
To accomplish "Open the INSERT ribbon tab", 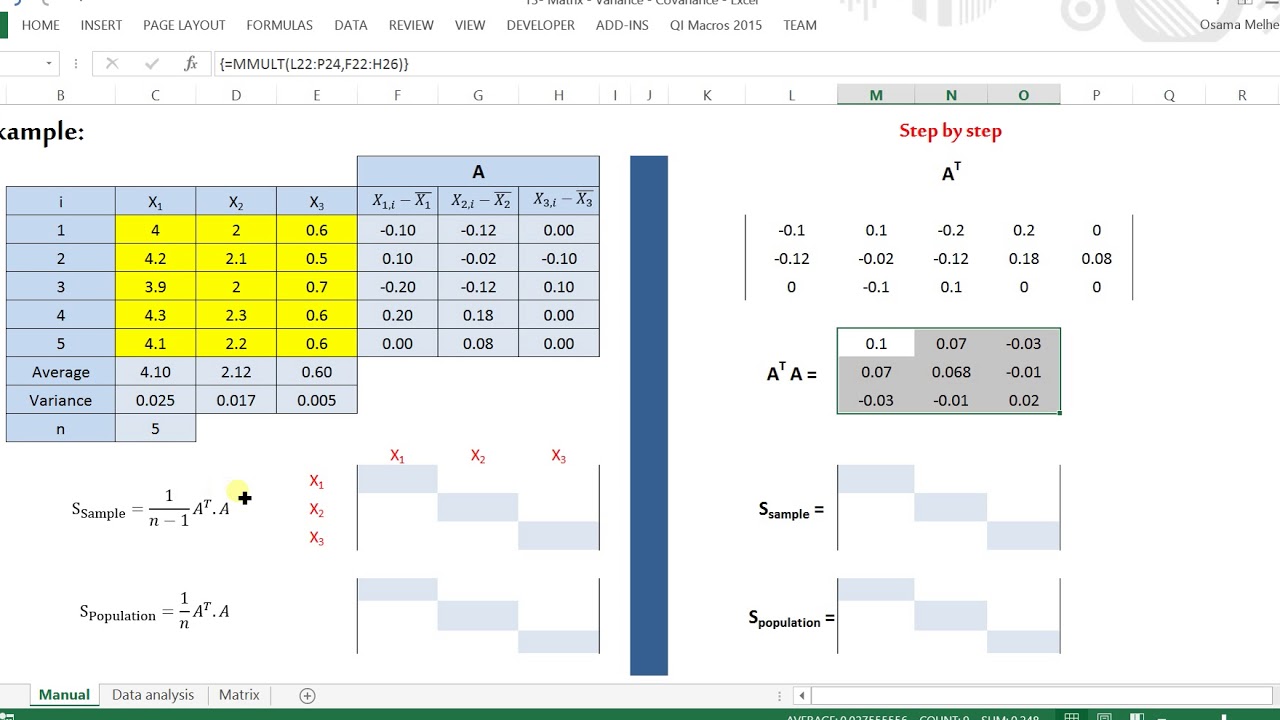I will [101, 25].
